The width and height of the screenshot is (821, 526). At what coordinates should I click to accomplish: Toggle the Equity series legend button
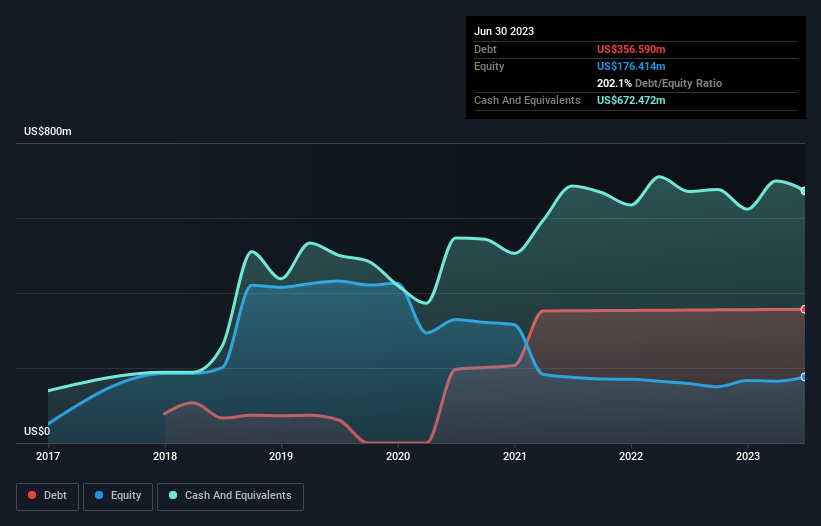click(x=118, y=496)
